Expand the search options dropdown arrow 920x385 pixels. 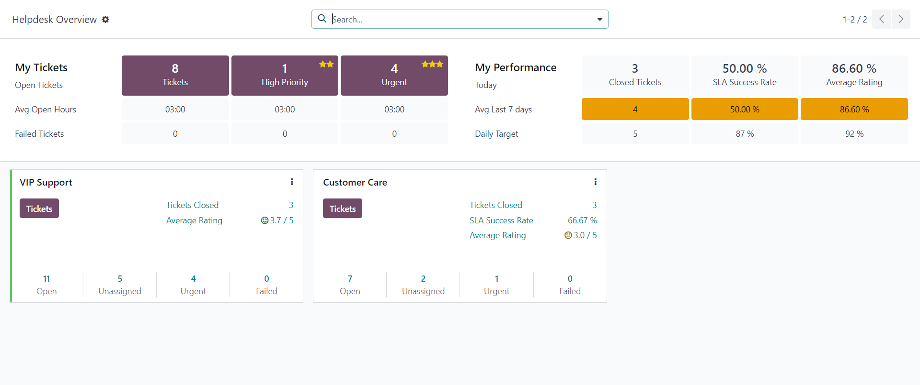600,19
